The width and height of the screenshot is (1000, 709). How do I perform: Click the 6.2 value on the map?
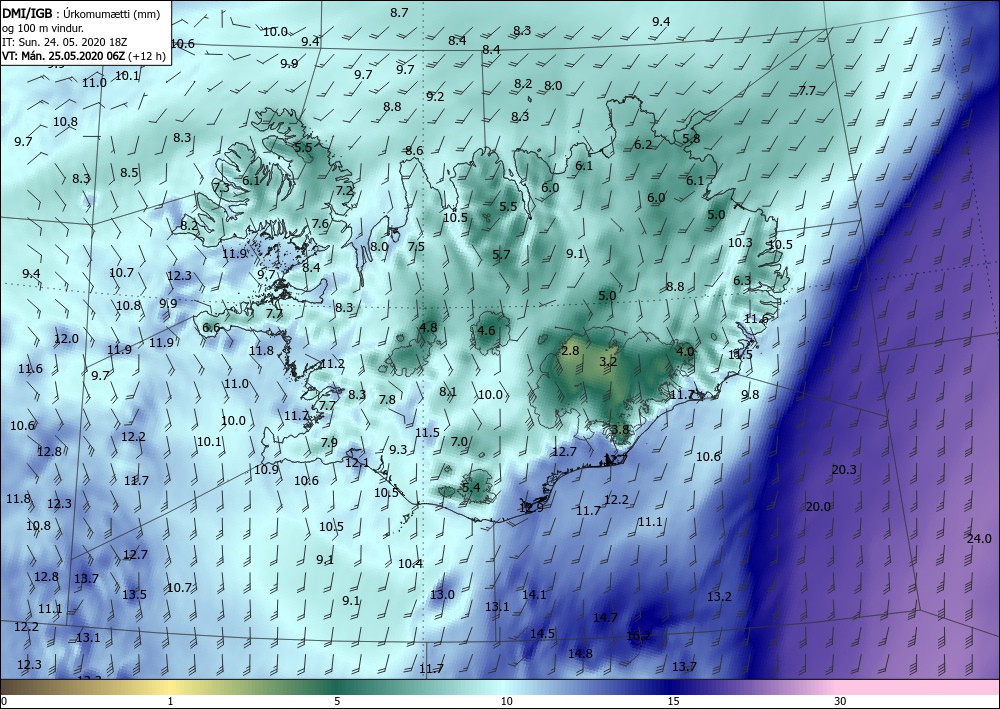pos(643,145)
